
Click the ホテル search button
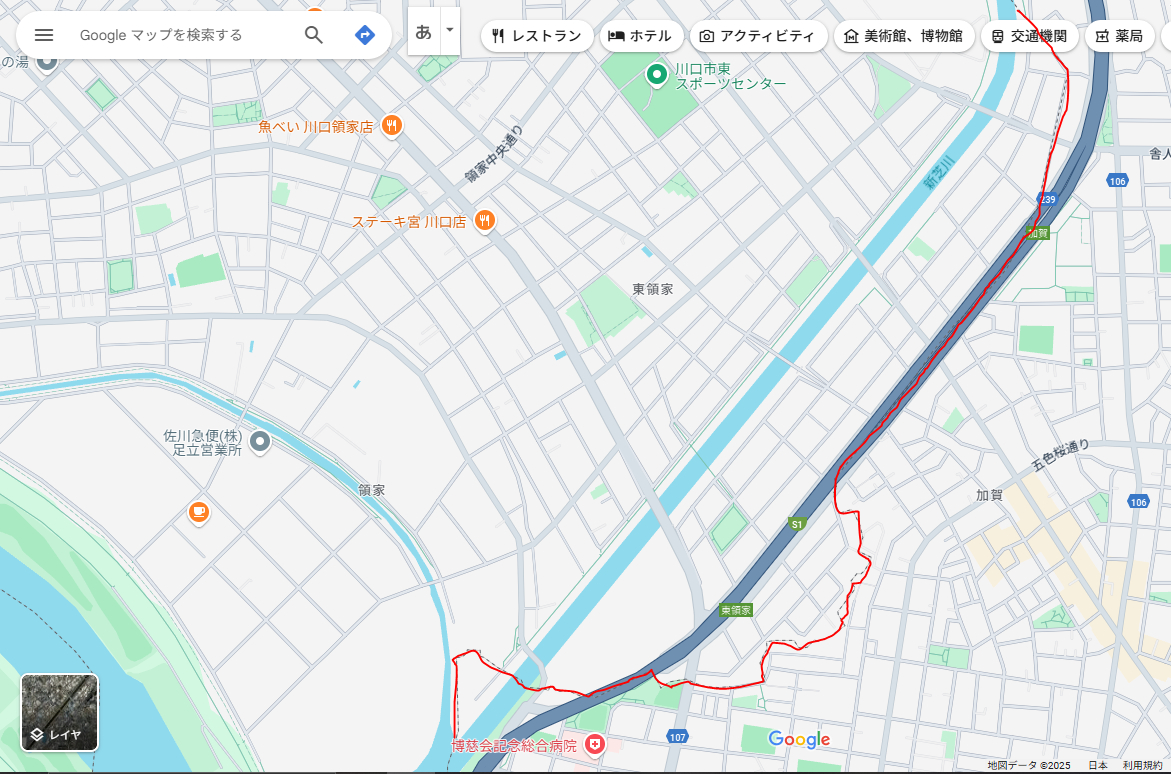click(640, 35)
